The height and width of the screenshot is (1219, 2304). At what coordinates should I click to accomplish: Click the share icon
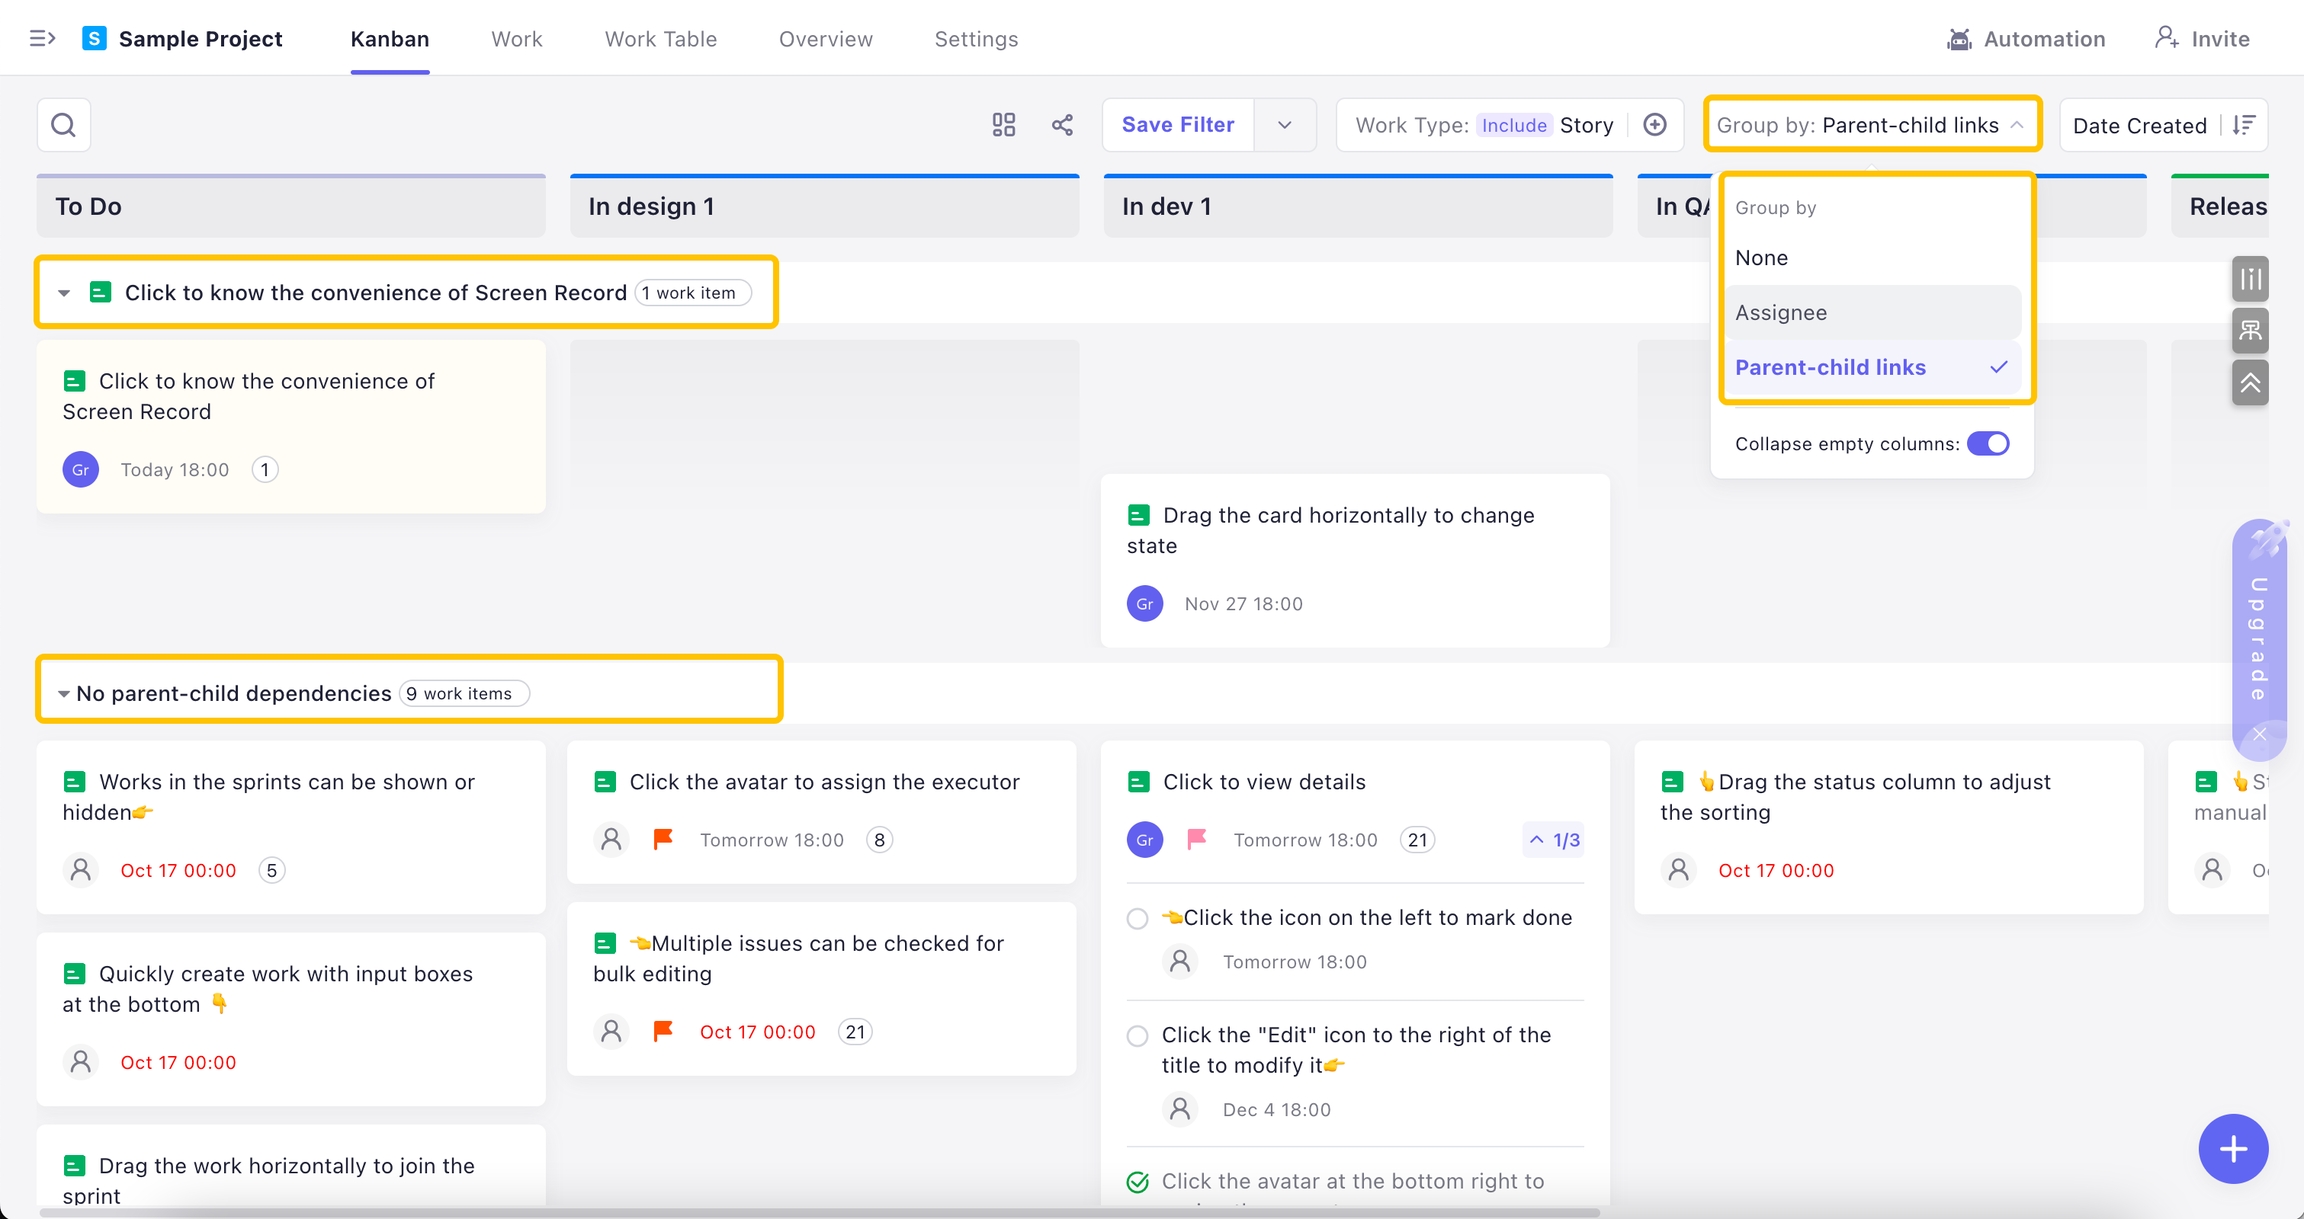1062,125
